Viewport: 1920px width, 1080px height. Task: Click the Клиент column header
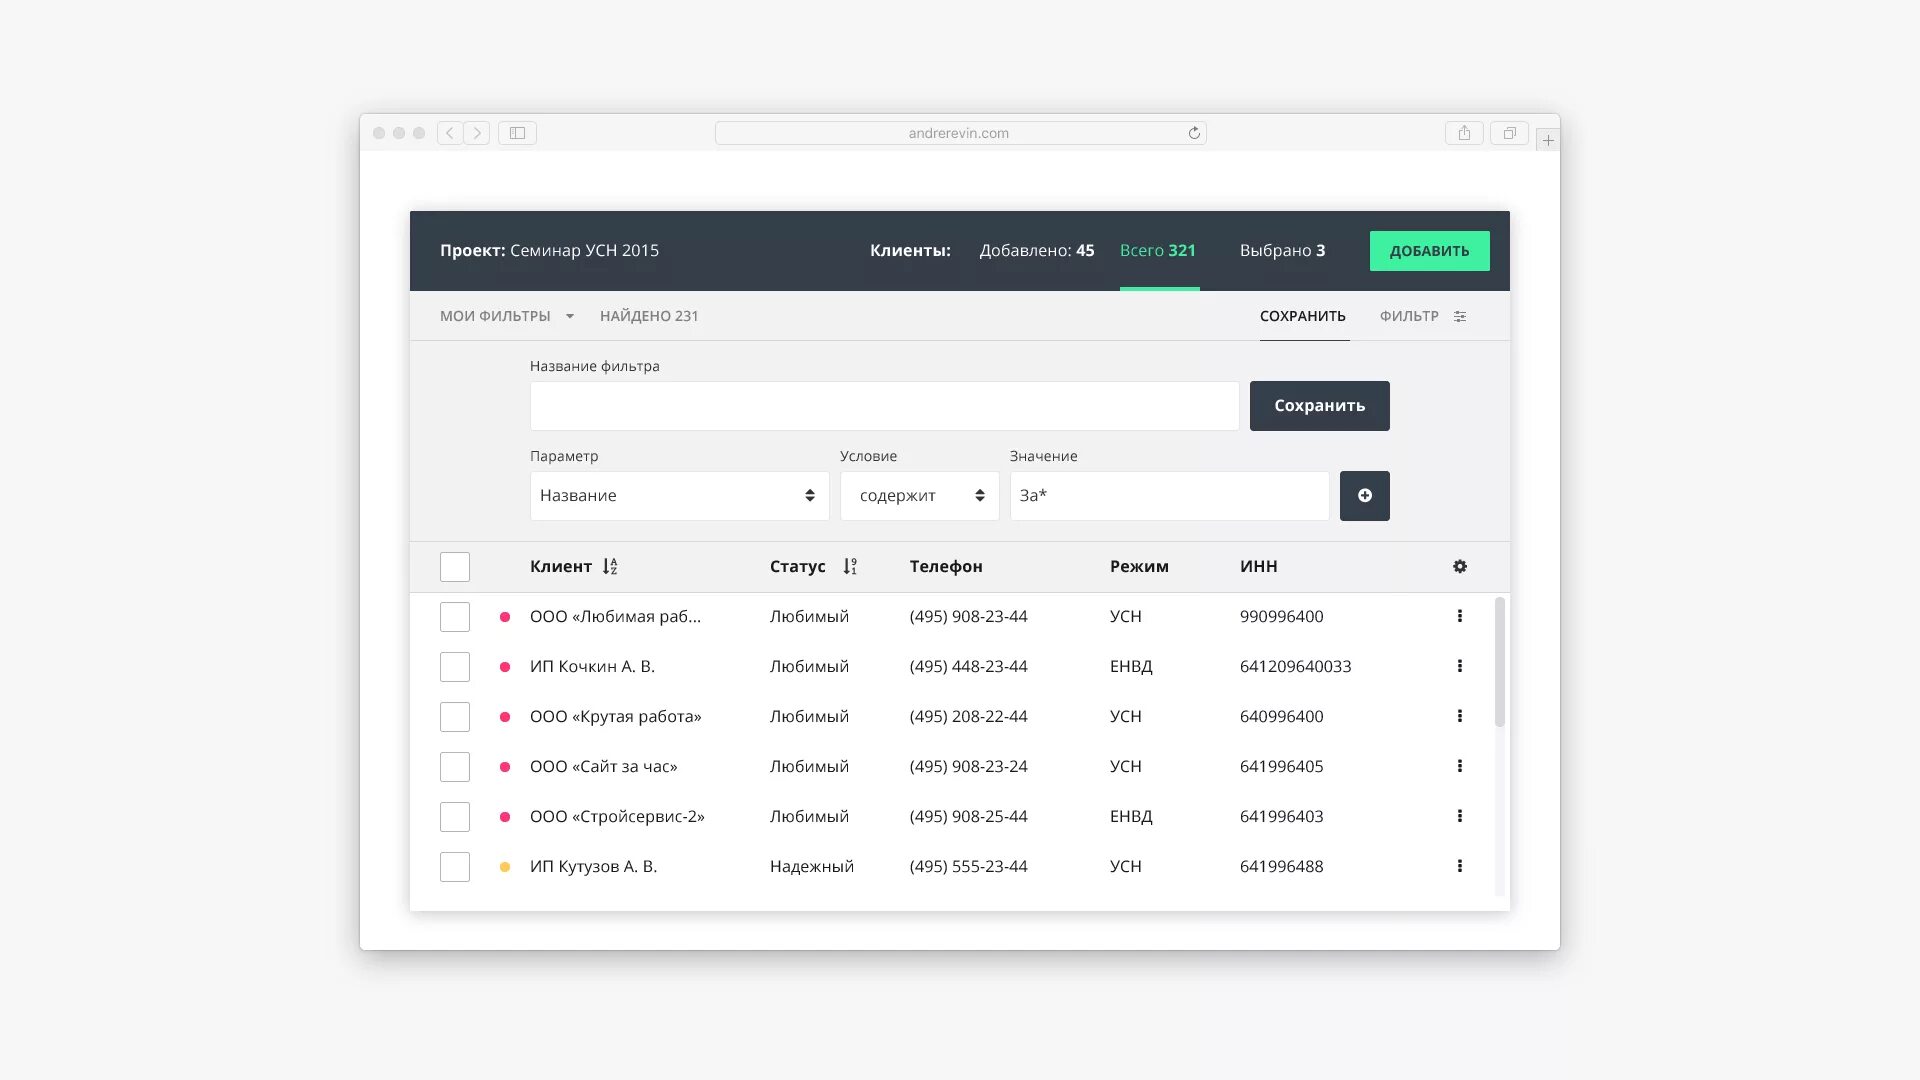(561, 567)
